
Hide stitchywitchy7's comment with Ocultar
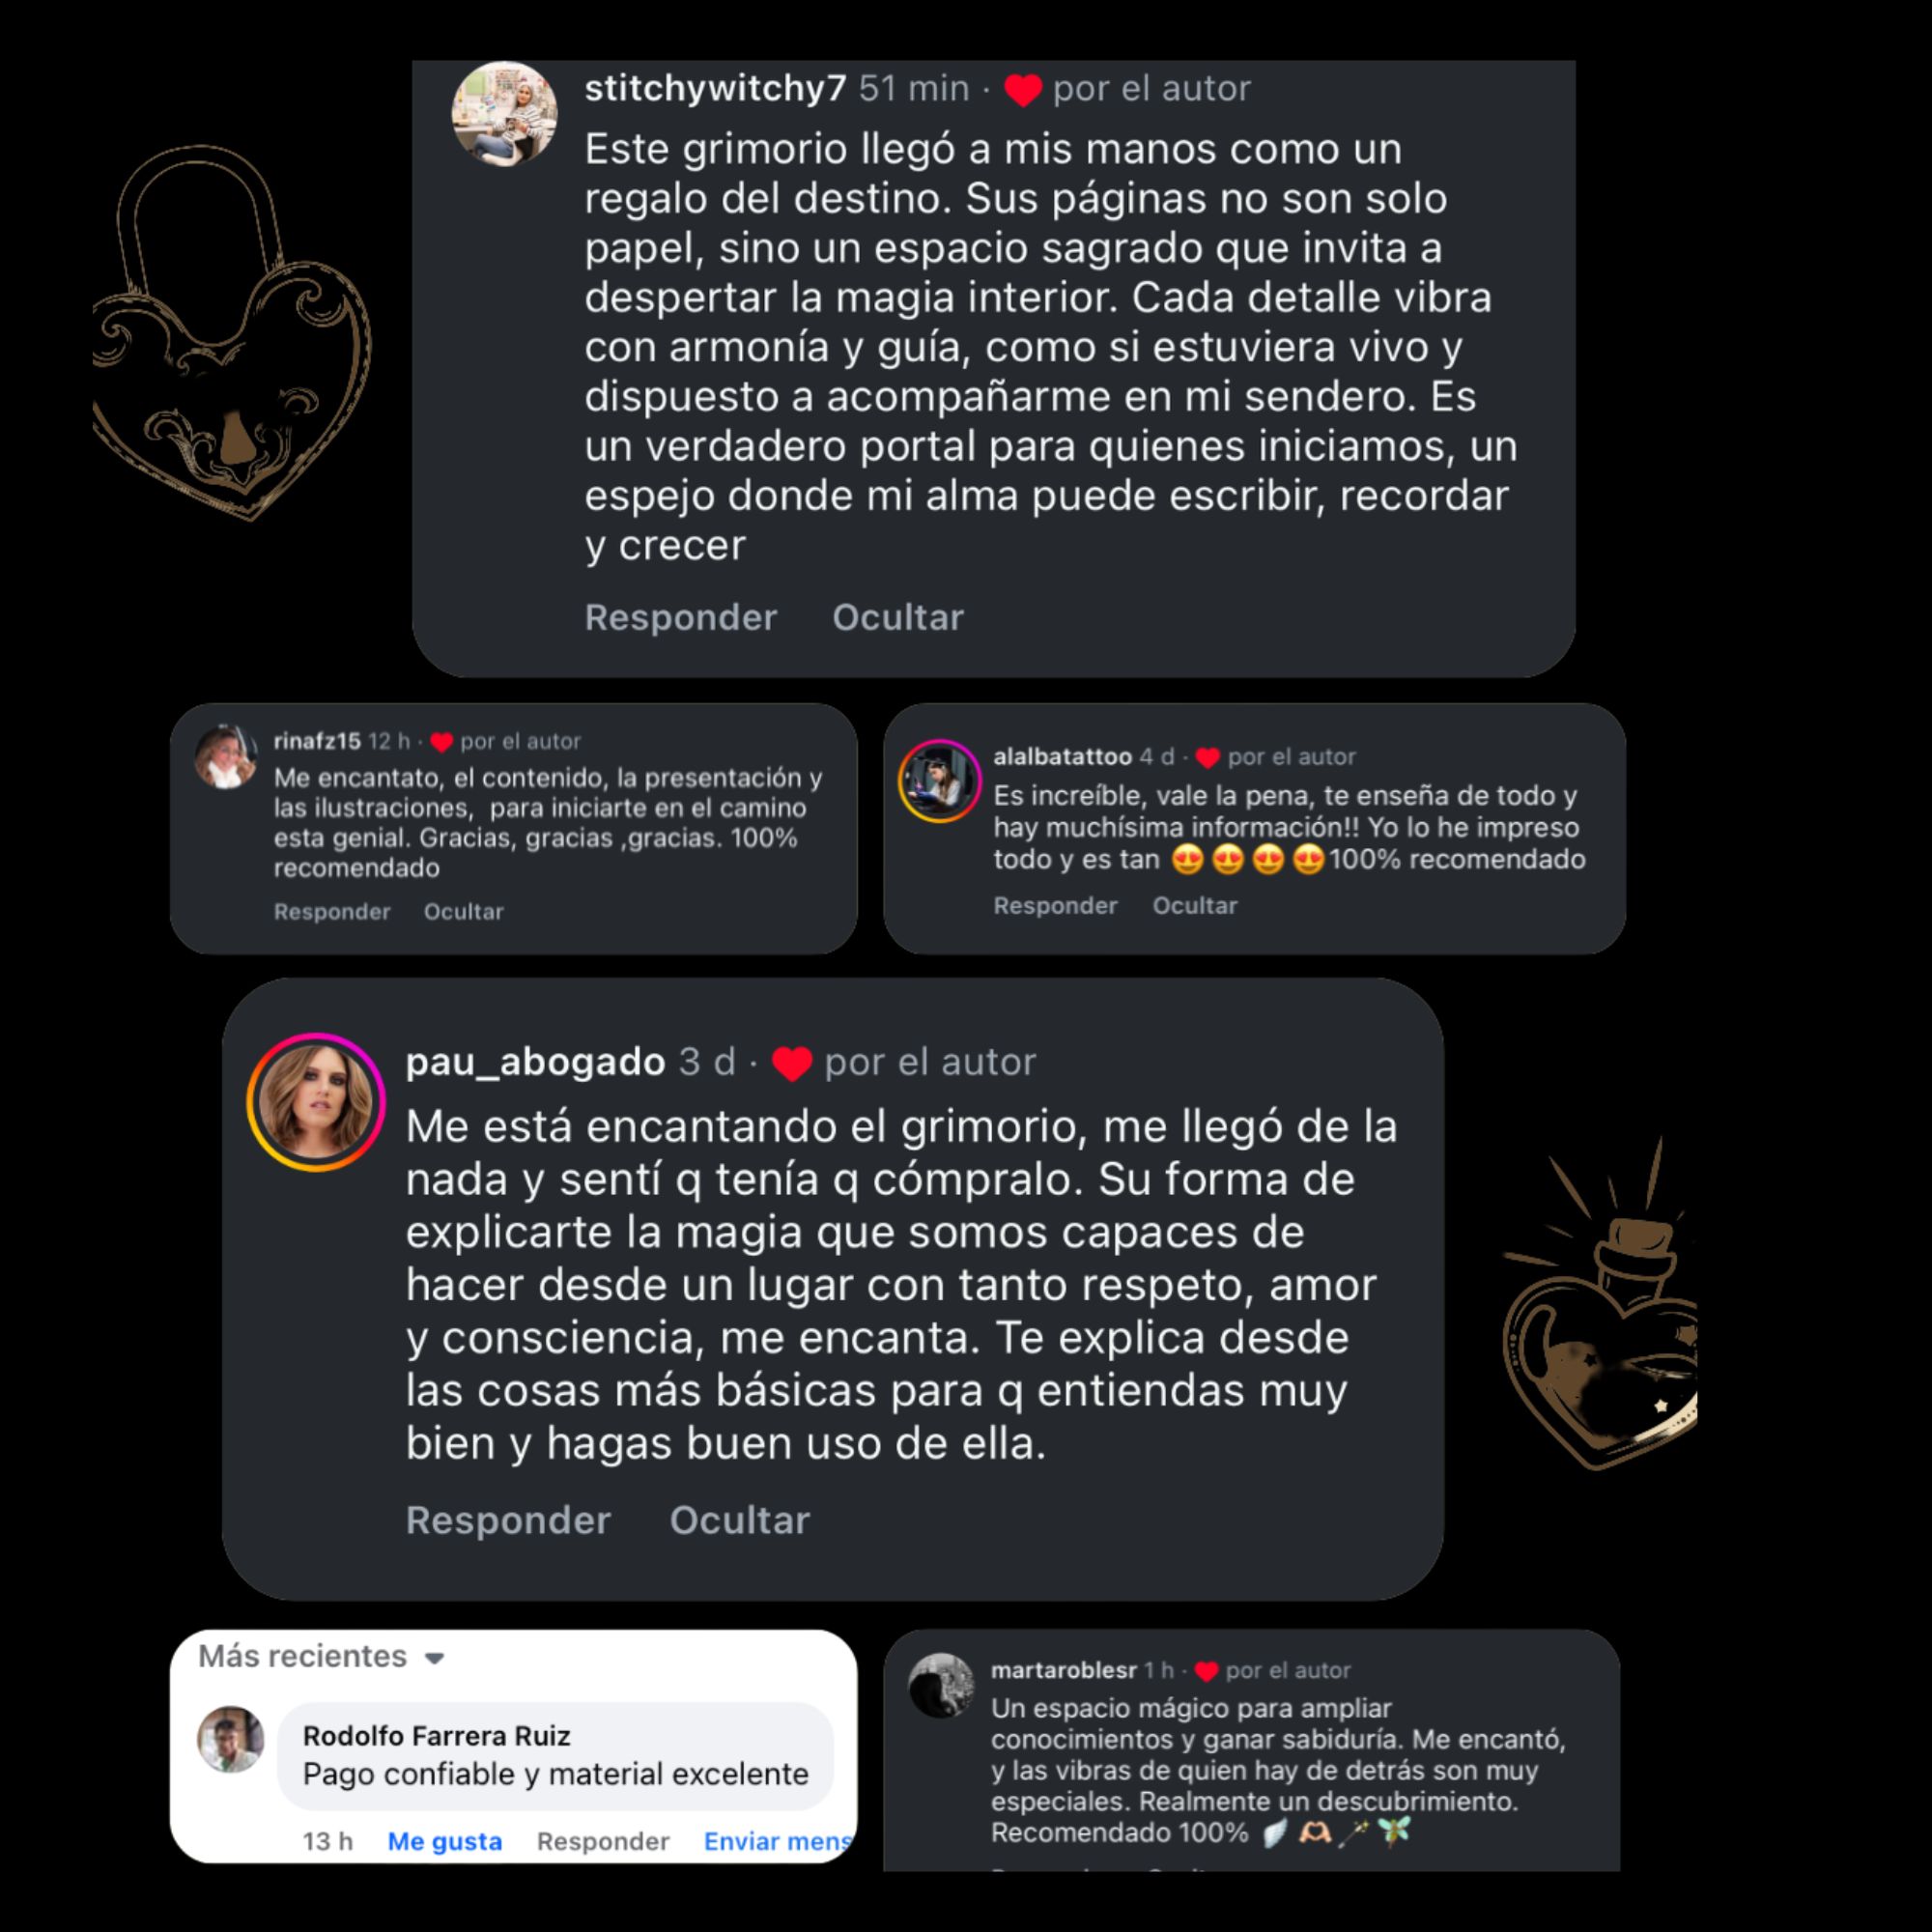[898, 617]
